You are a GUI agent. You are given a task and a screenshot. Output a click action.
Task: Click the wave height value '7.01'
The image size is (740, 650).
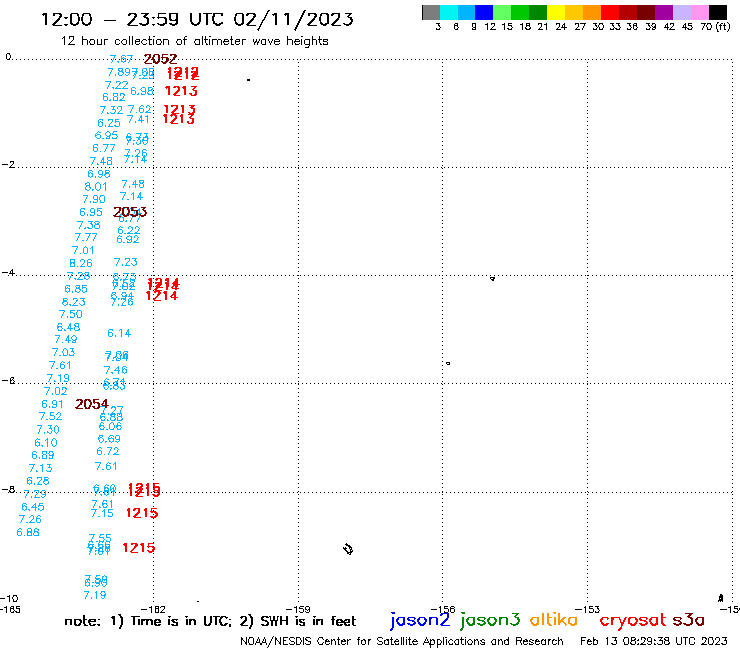(83, 251)
